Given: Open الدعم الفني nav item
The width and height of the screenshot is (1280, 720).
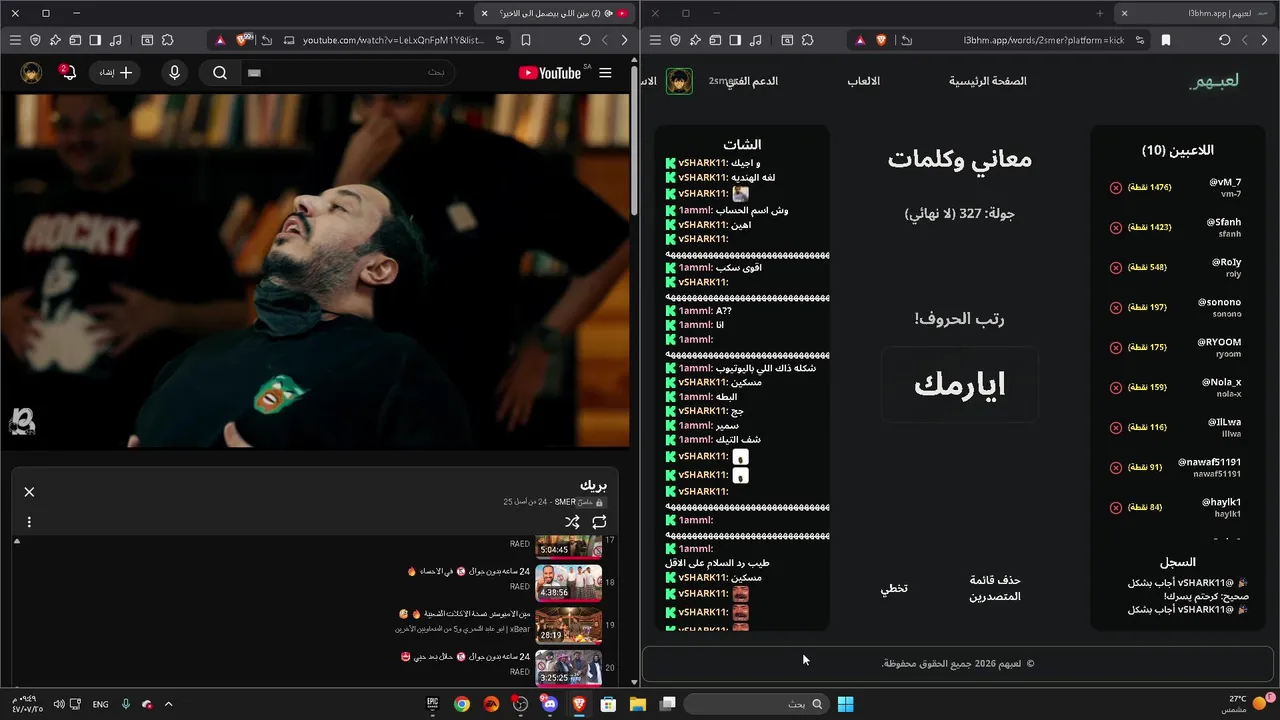Looking at the screenshot, I should [x=751, y=81].
